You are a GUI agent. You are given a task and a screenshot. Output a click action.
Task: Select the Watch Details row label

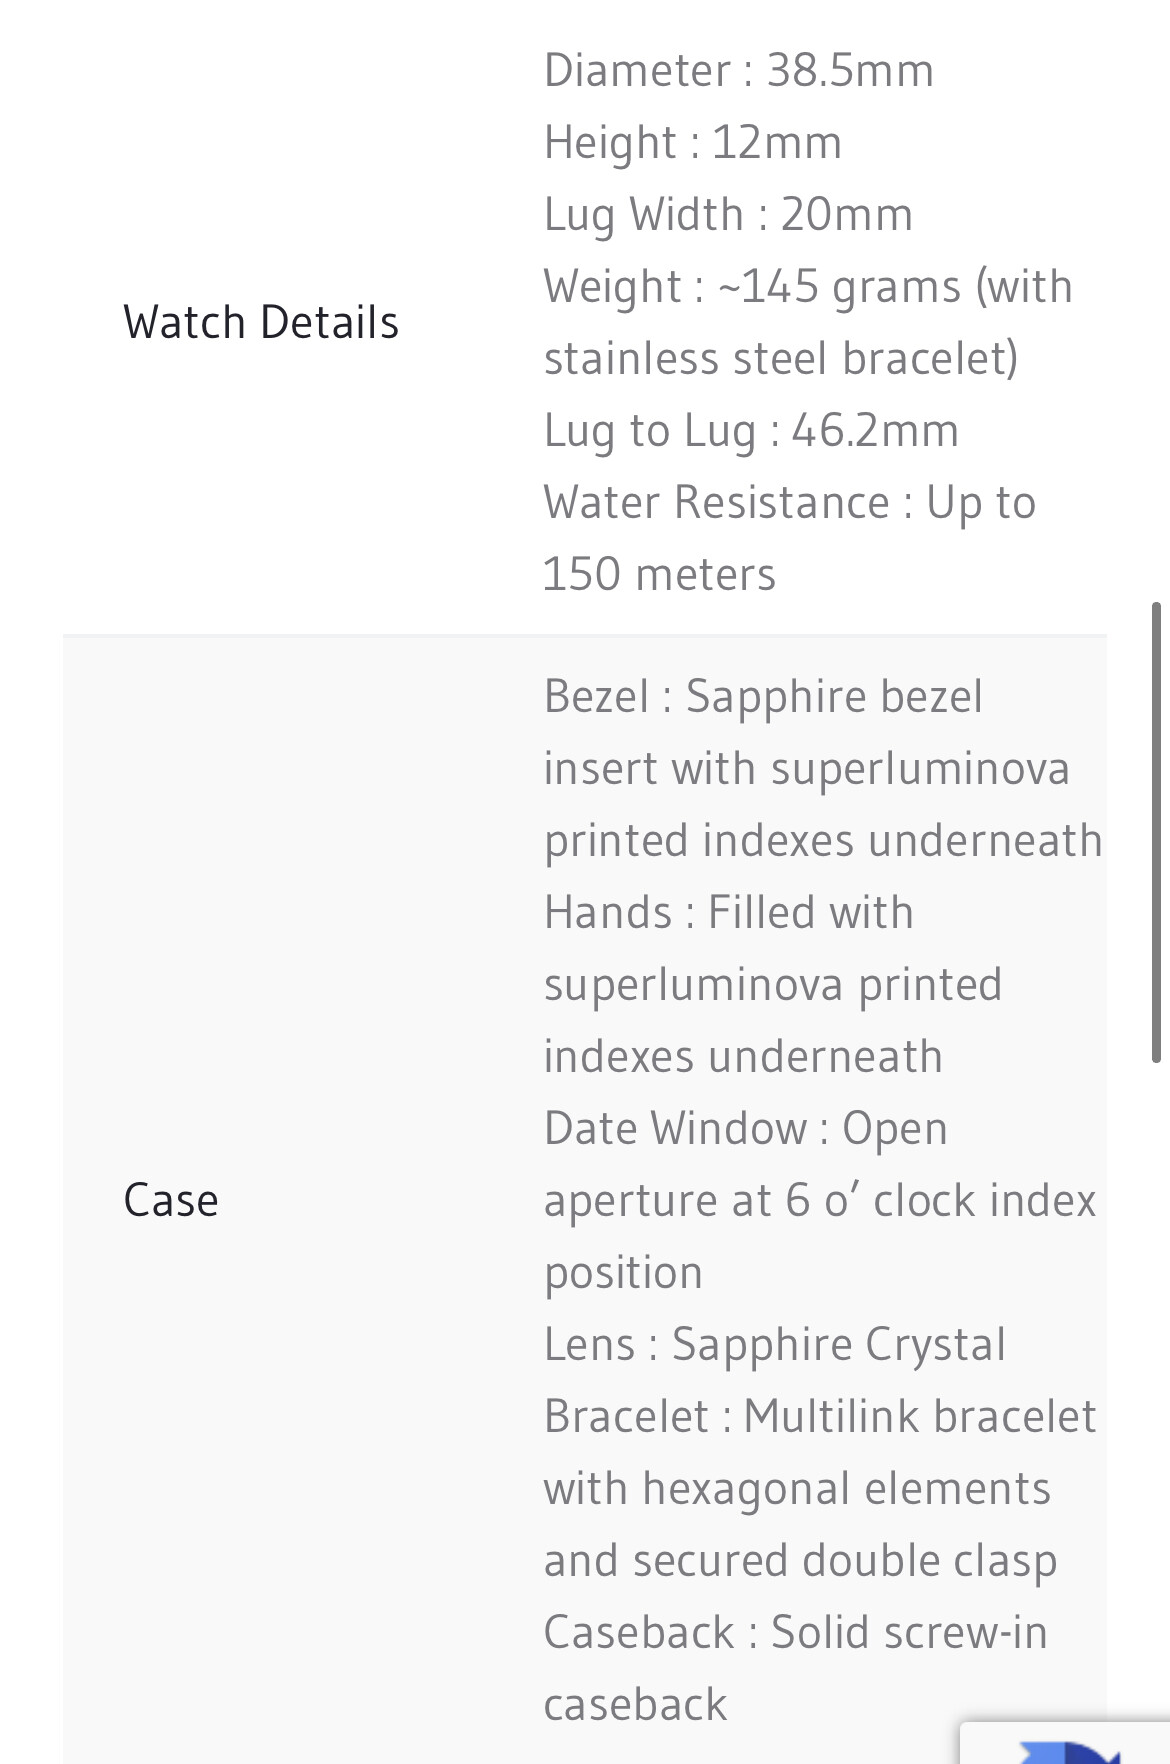click(261, 322)
